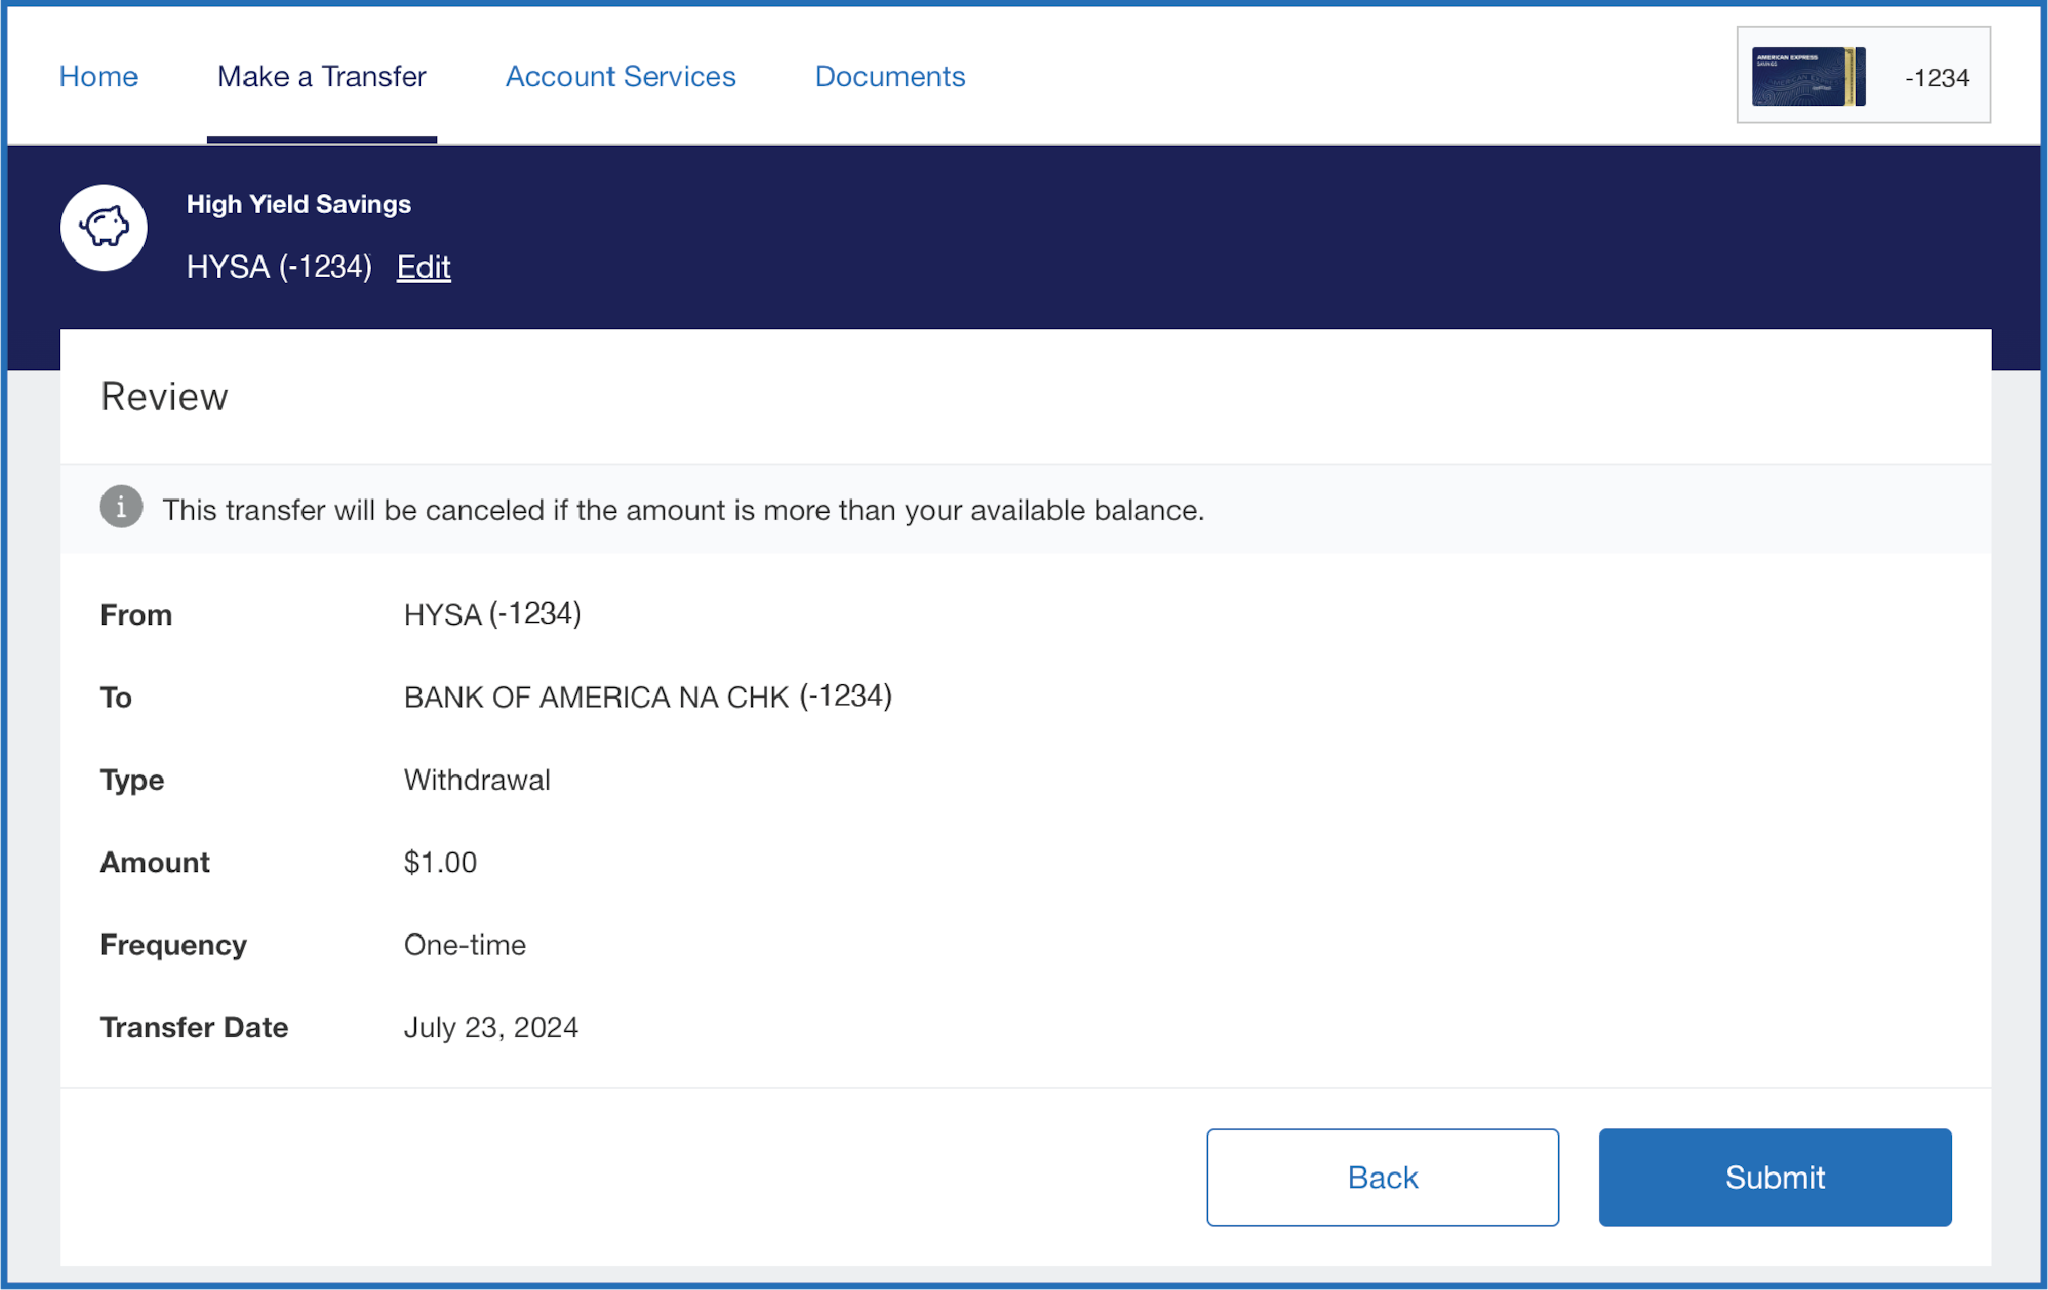Viewport: 2048px width, 1290px height.
Task: Click the $1.00 amount value
Action: click(440, 862)
